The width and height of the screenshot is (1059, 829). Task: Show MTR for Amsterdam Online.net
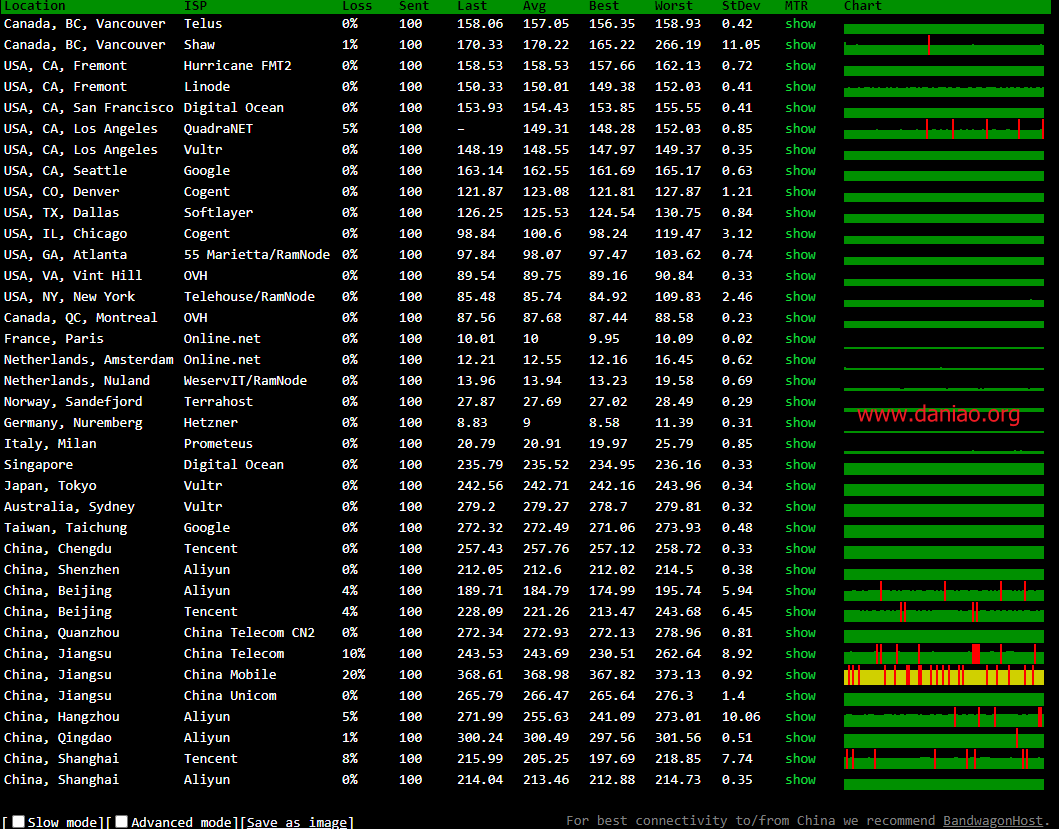tap(800, 359)
